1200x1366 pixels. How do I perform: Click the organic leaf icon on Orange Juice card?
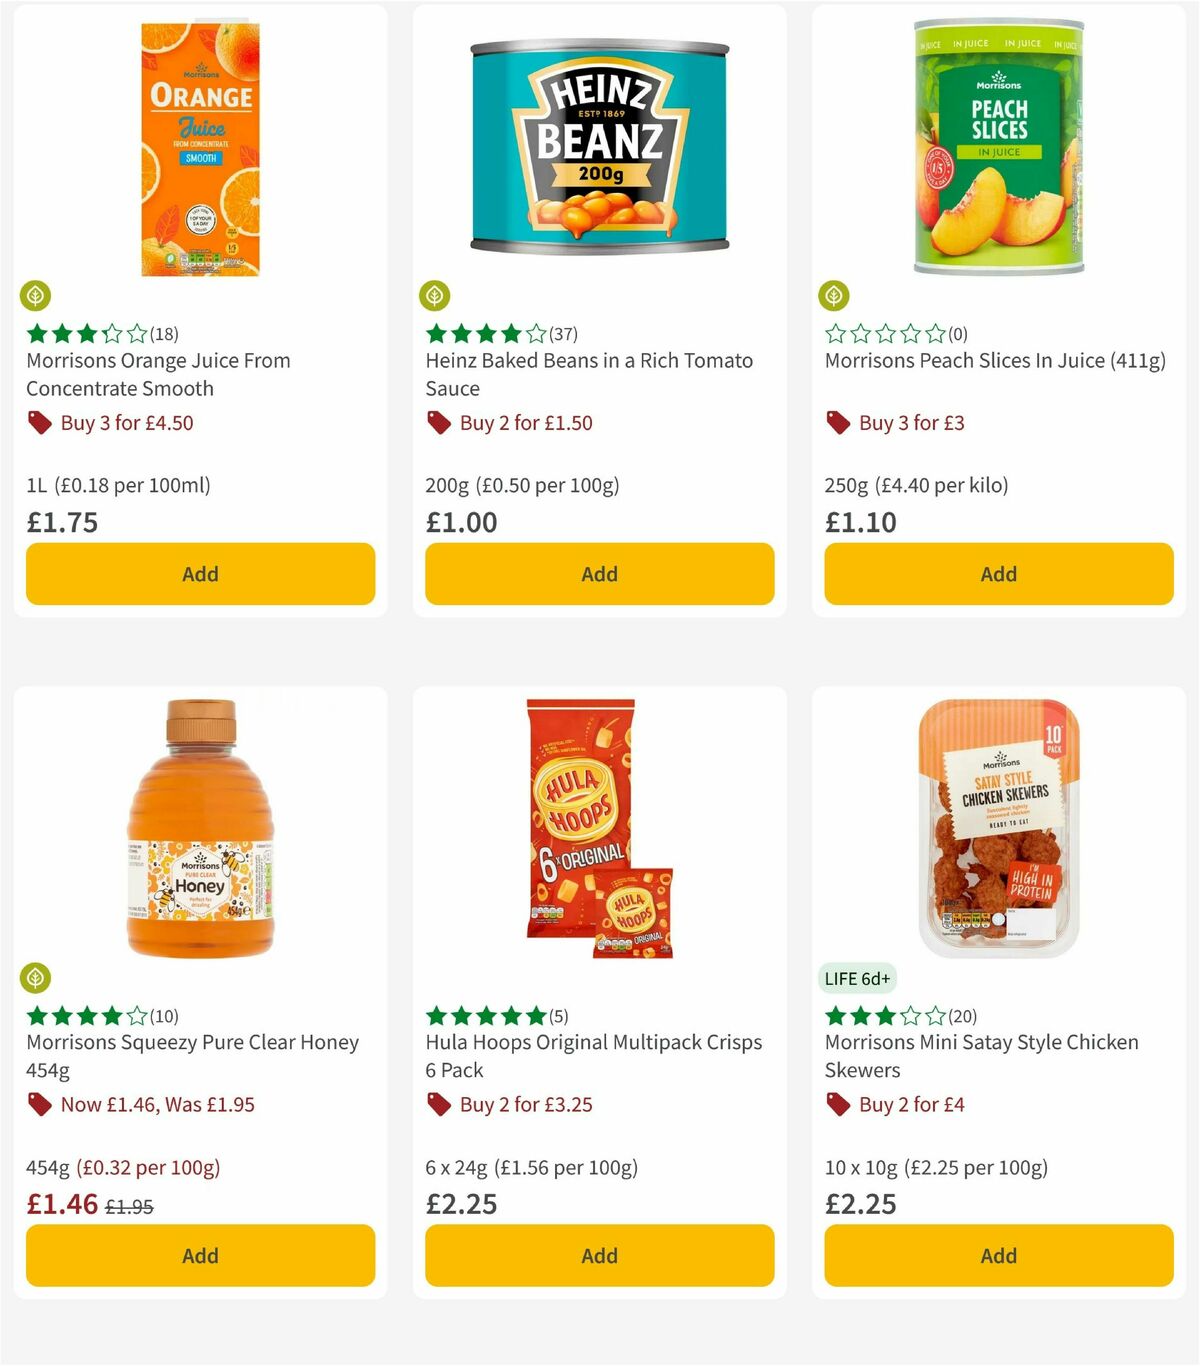click(36, 295)
